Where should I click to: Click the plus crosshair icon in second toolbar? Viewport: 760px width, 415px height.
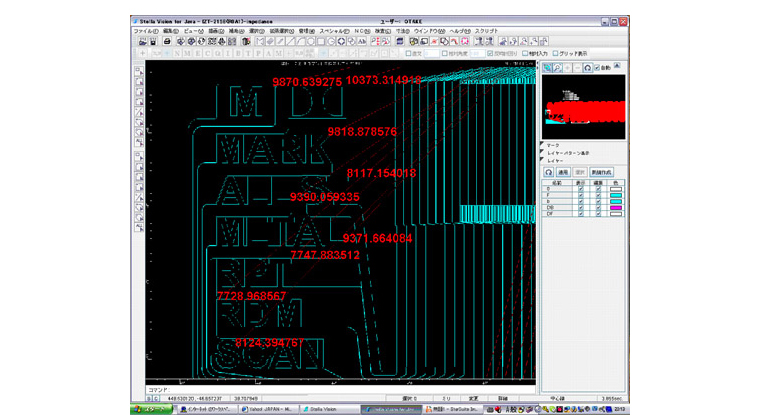pos(142,53)
